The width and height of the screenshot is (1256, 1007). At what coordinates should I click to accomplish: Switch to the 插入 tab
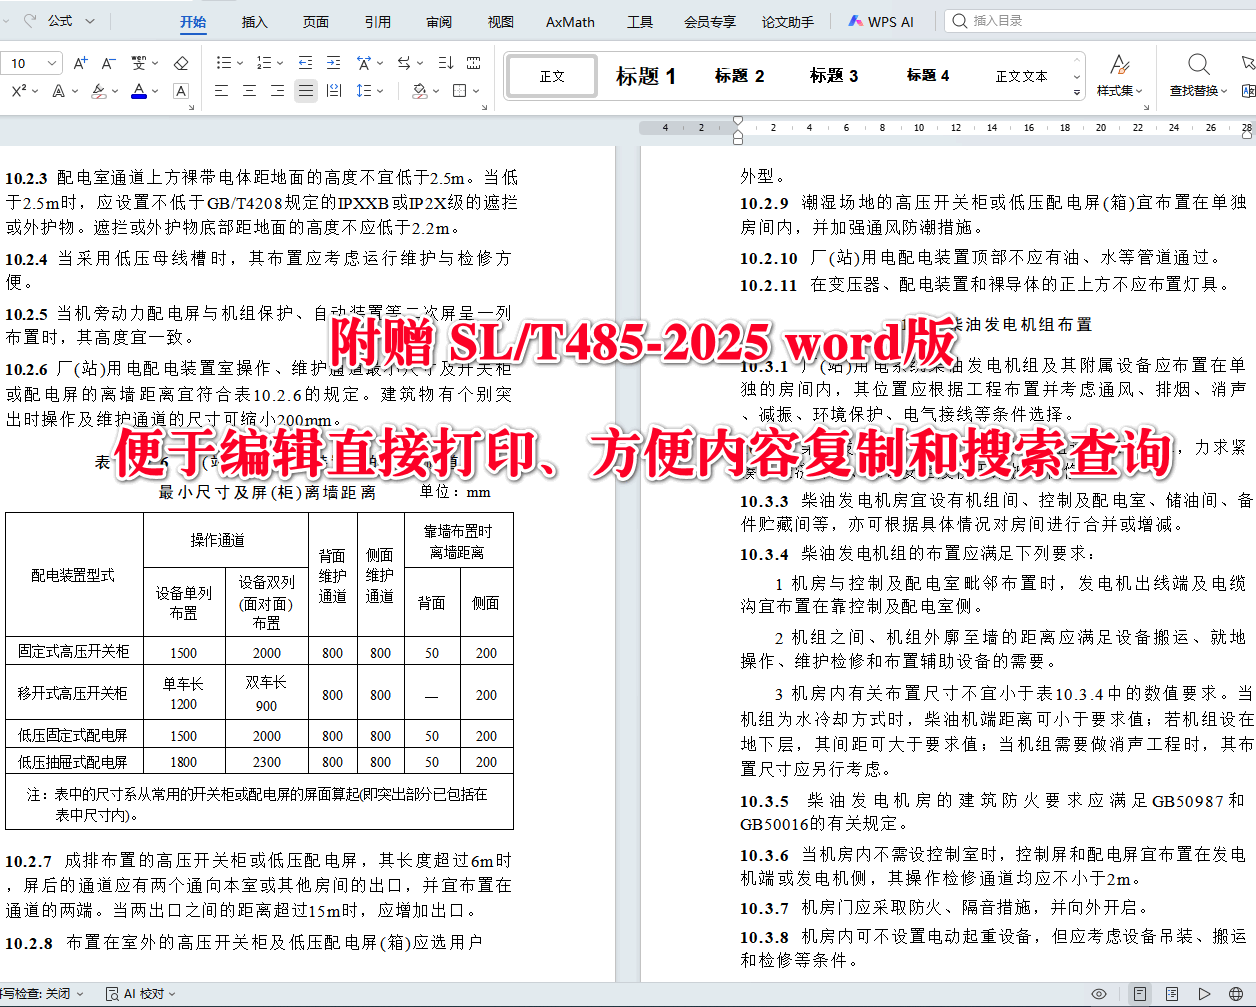pos(255,21)
